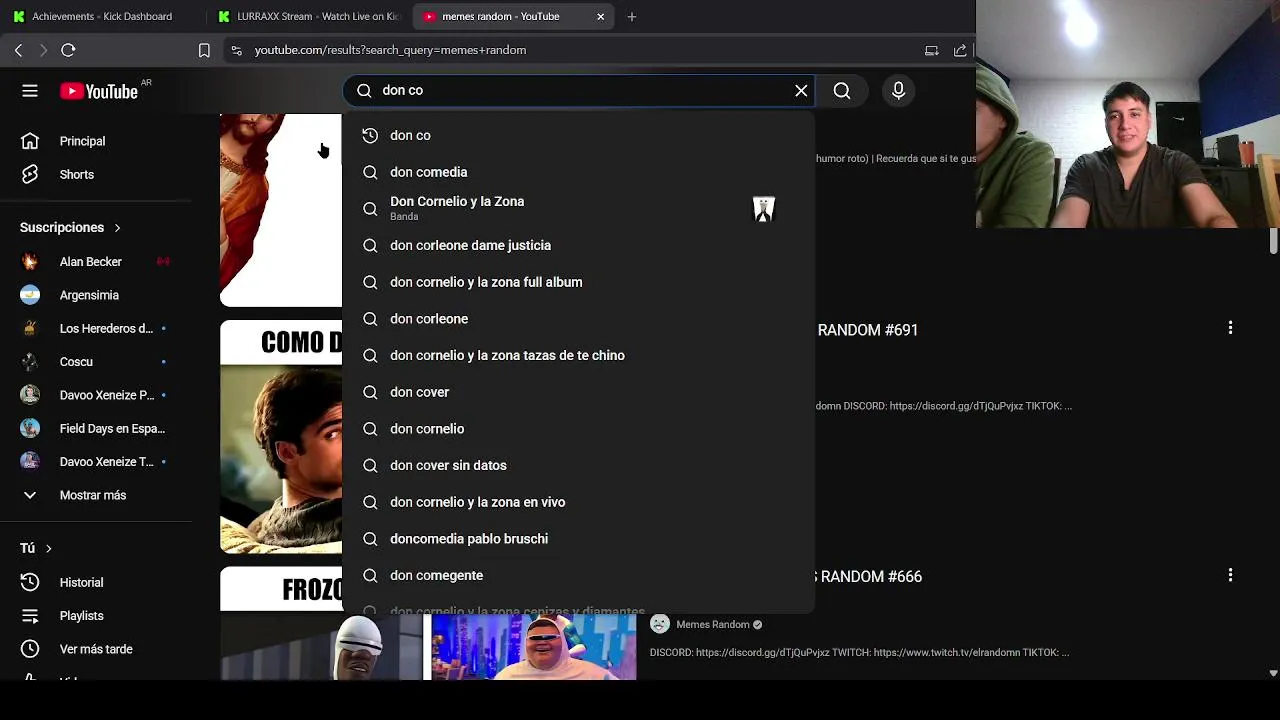Click the share icon in browser toolbar

tap(960, 50)
